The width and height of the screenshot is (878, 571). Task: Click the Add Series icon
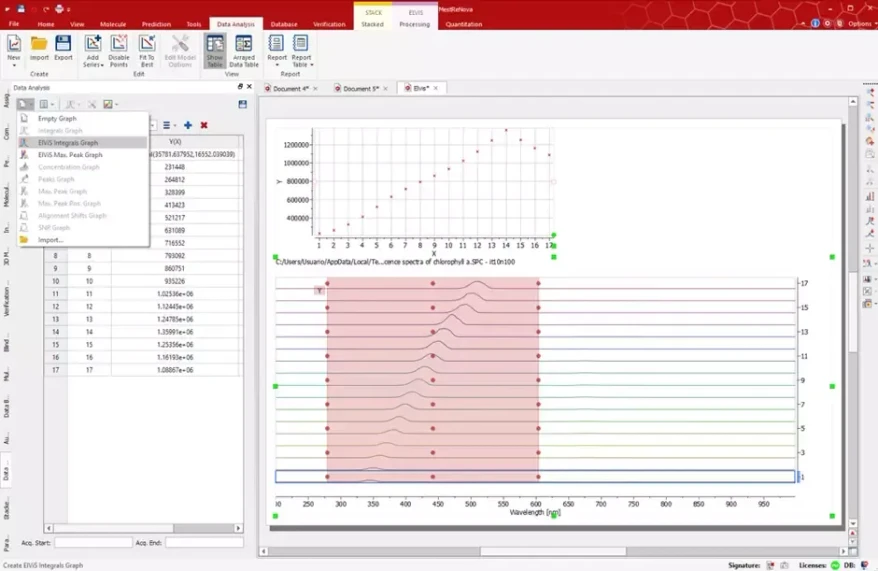[x=92, y=44]
